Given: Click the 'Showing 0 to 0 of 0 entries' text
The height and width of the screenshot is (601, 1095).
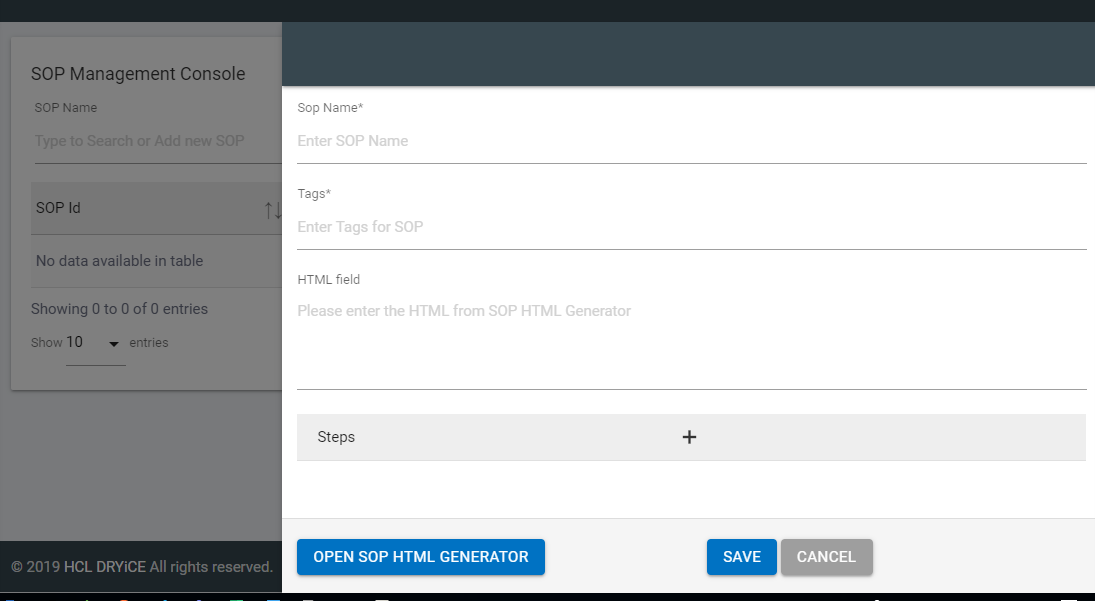Looking at the screenshot, I should [x=120, y=309].
